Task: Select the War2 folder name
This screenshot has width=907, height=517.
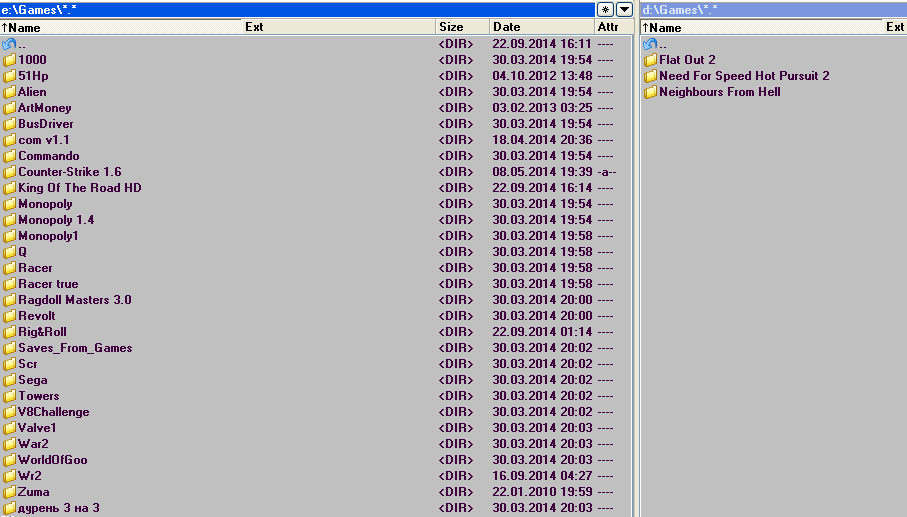Action: (x=33, y=444)
